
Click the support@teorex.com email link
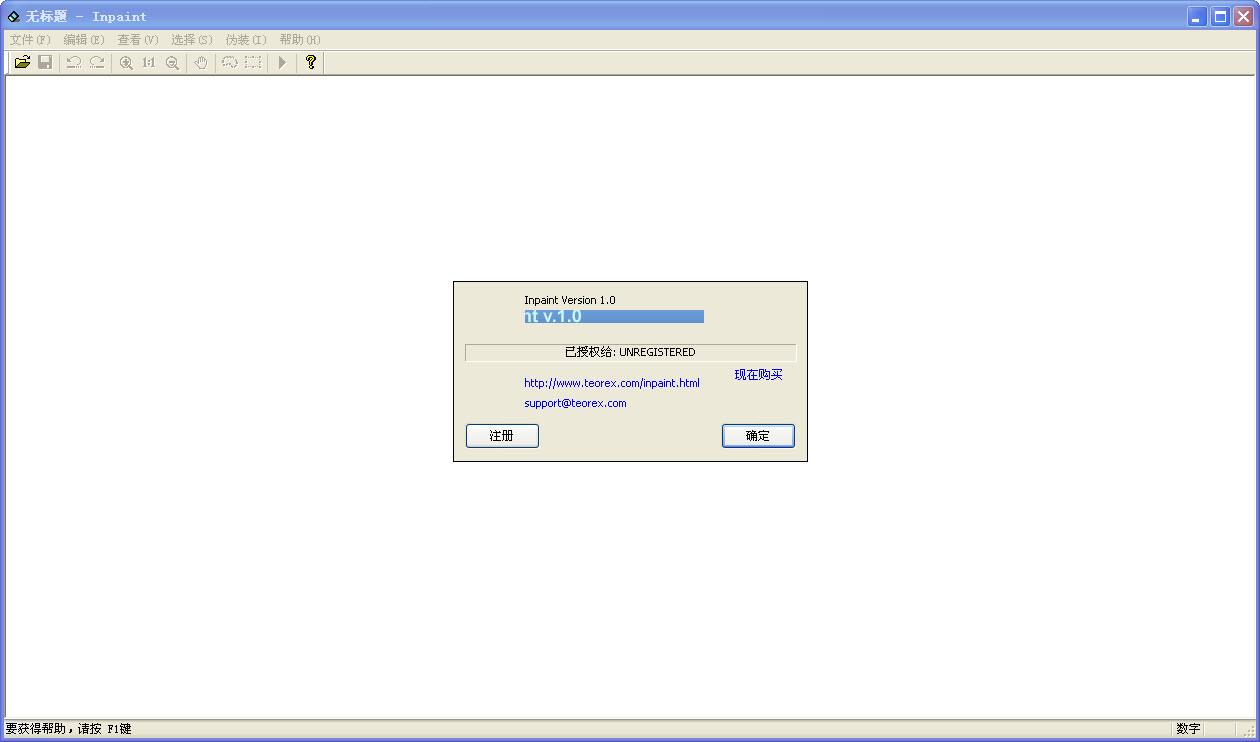click(x=575, y=404)
